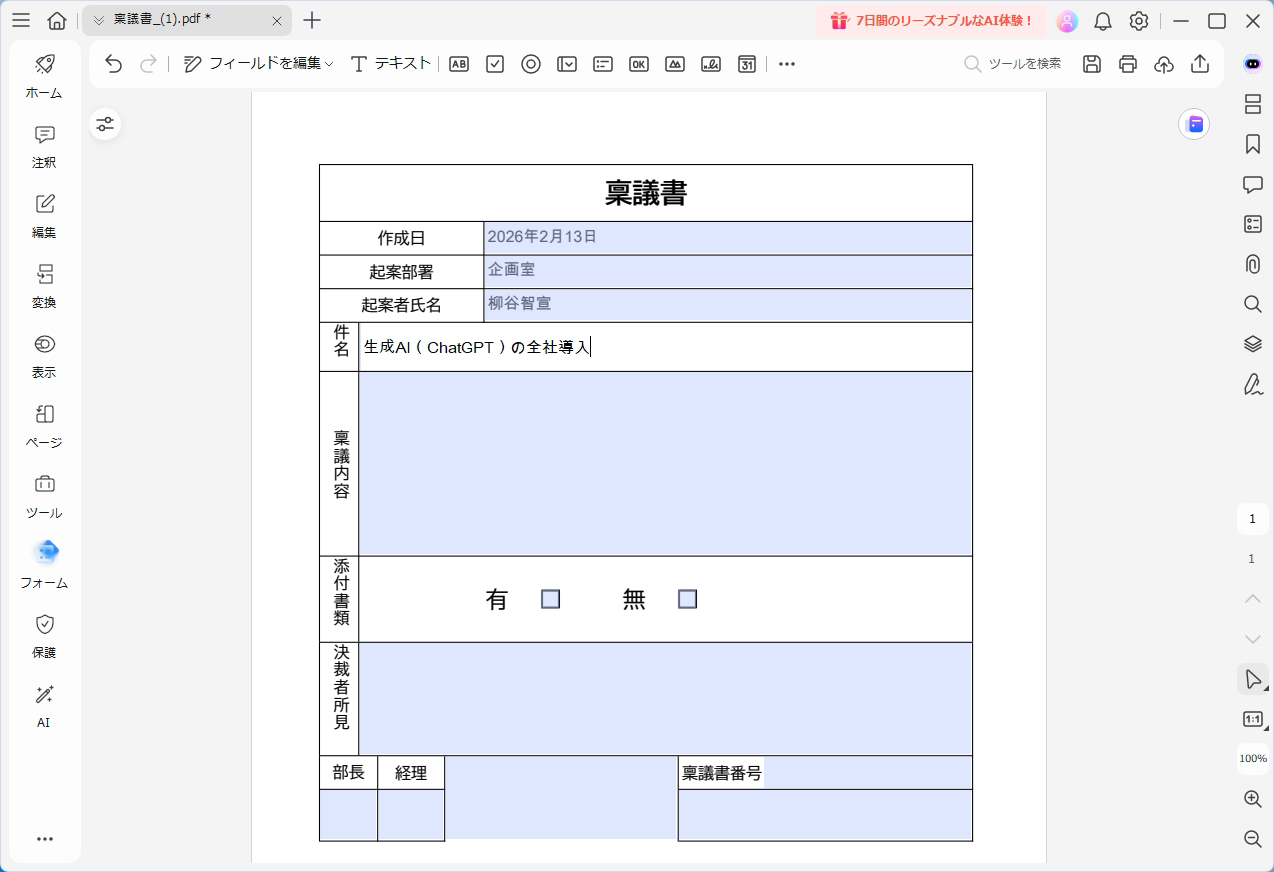Screen dimensions: 1274x872
Task: Select the radio button field tool
Action: tap(531, 63)
